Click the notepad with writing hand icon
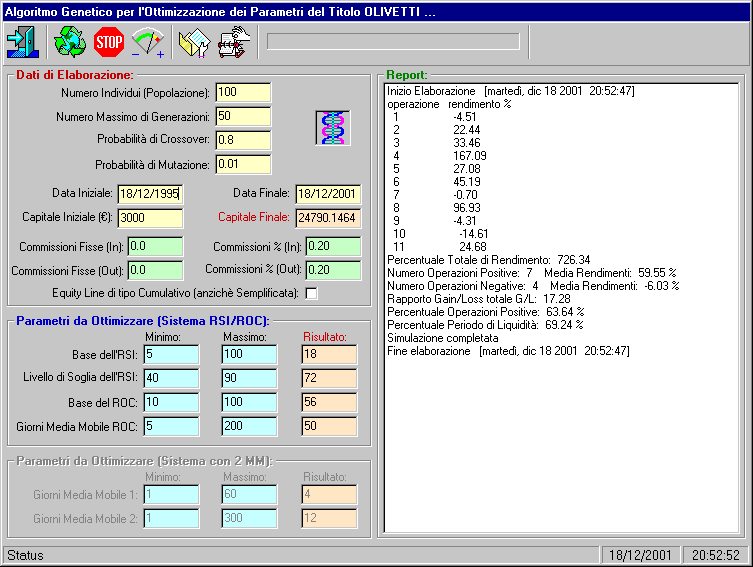 [x=234, y=42]
